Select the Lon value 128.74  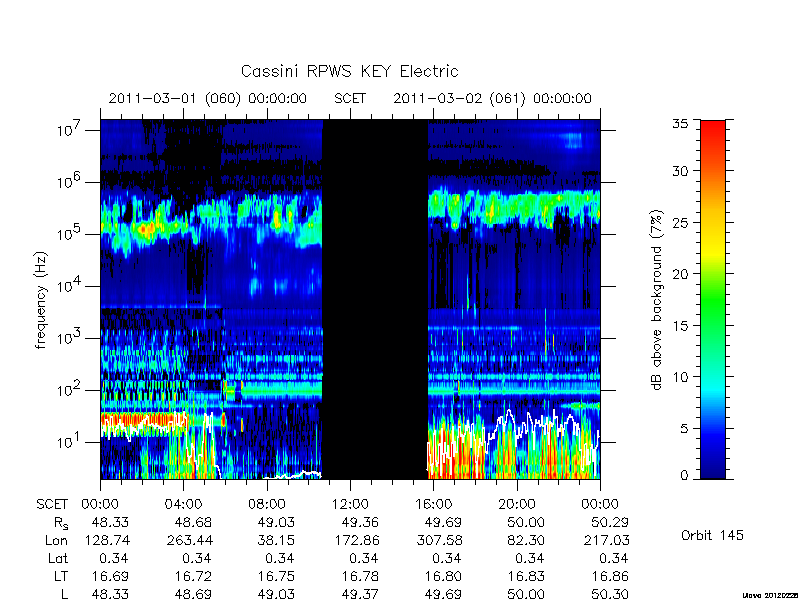[x=106, y=540]
